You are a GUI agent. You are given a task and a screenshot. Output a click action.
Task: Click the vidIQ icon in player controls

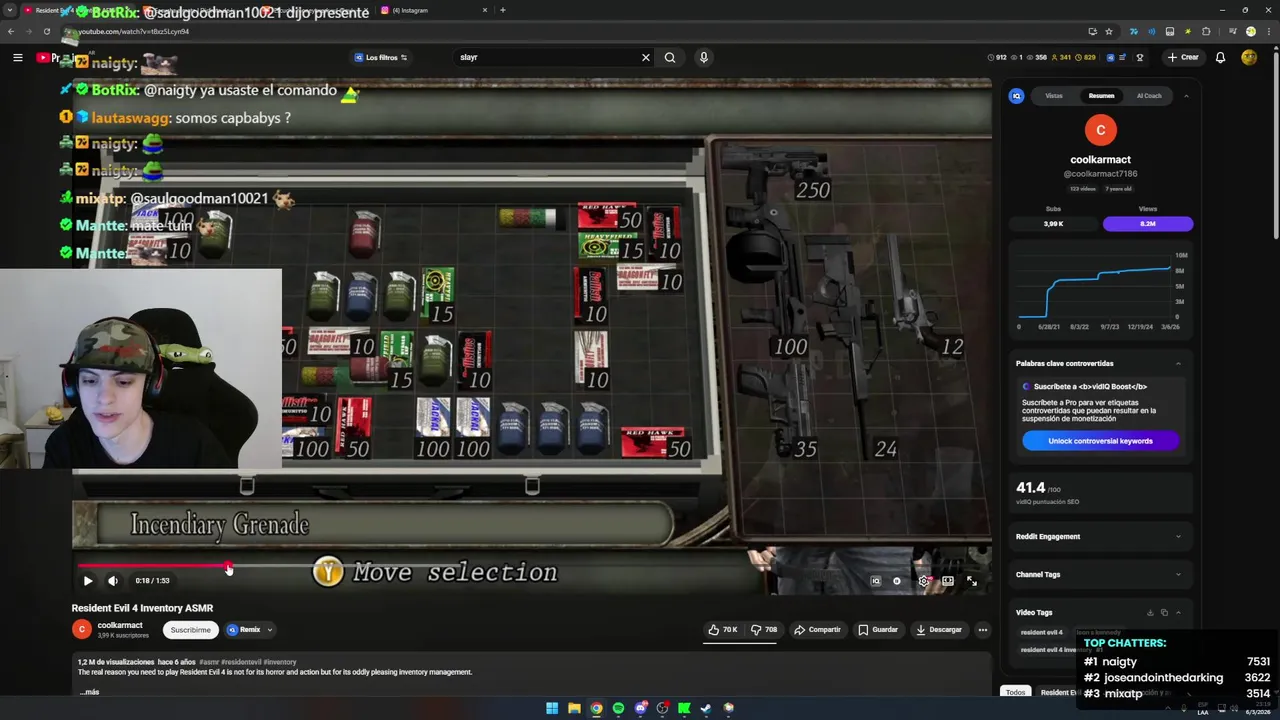click(875, 580)
